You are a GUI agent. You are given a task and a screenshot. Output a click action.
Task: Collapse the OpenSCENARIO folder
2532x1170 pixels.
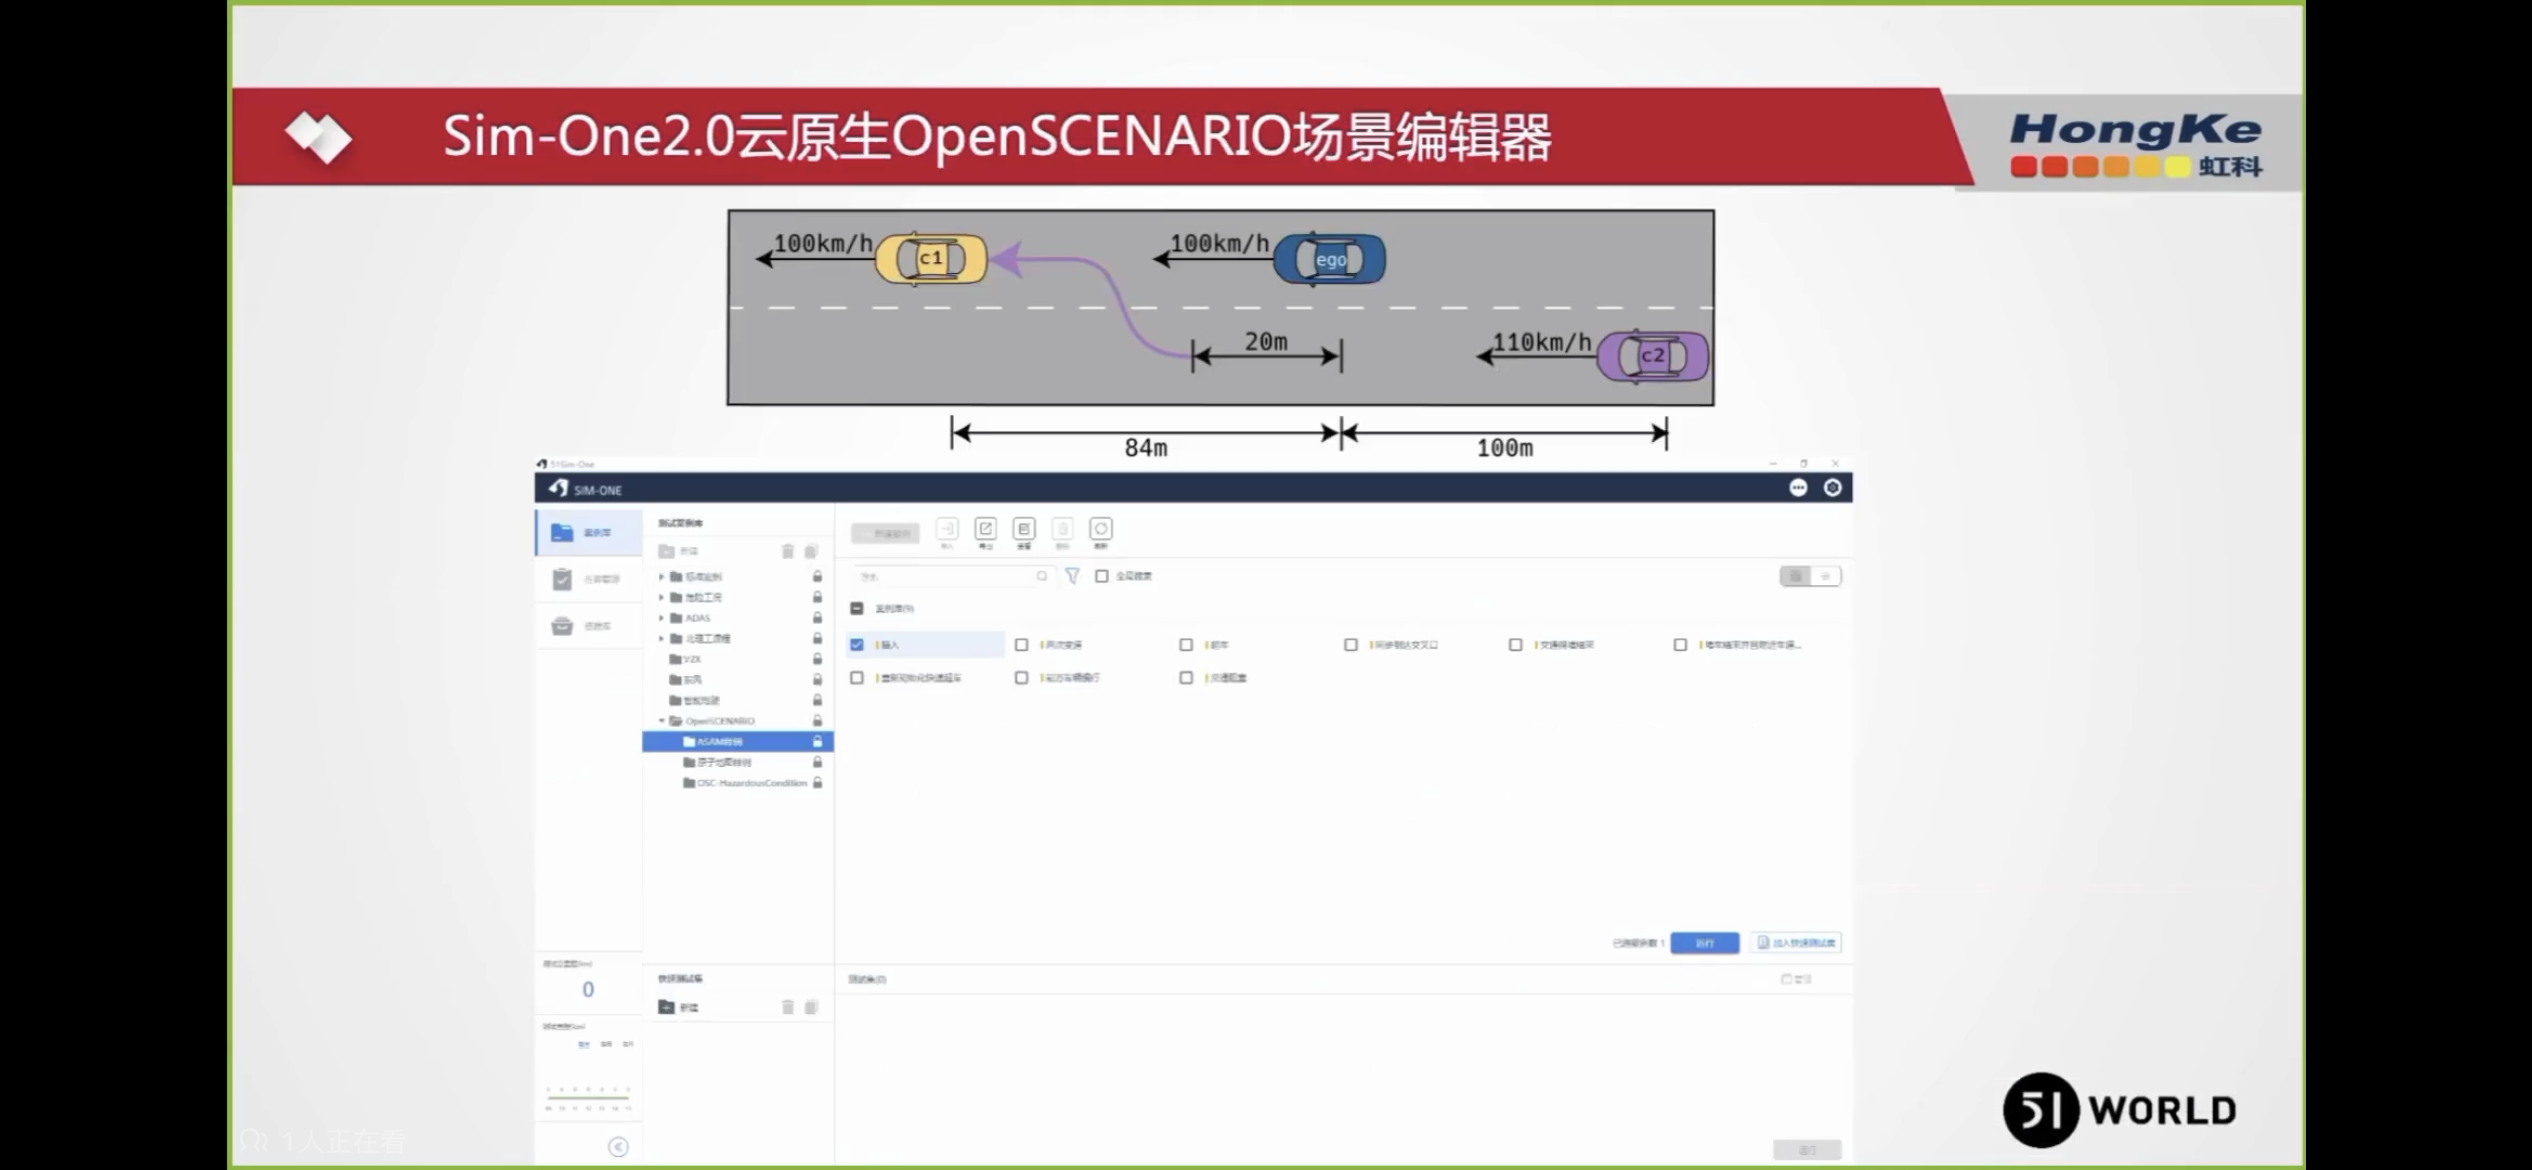[661, 721]
